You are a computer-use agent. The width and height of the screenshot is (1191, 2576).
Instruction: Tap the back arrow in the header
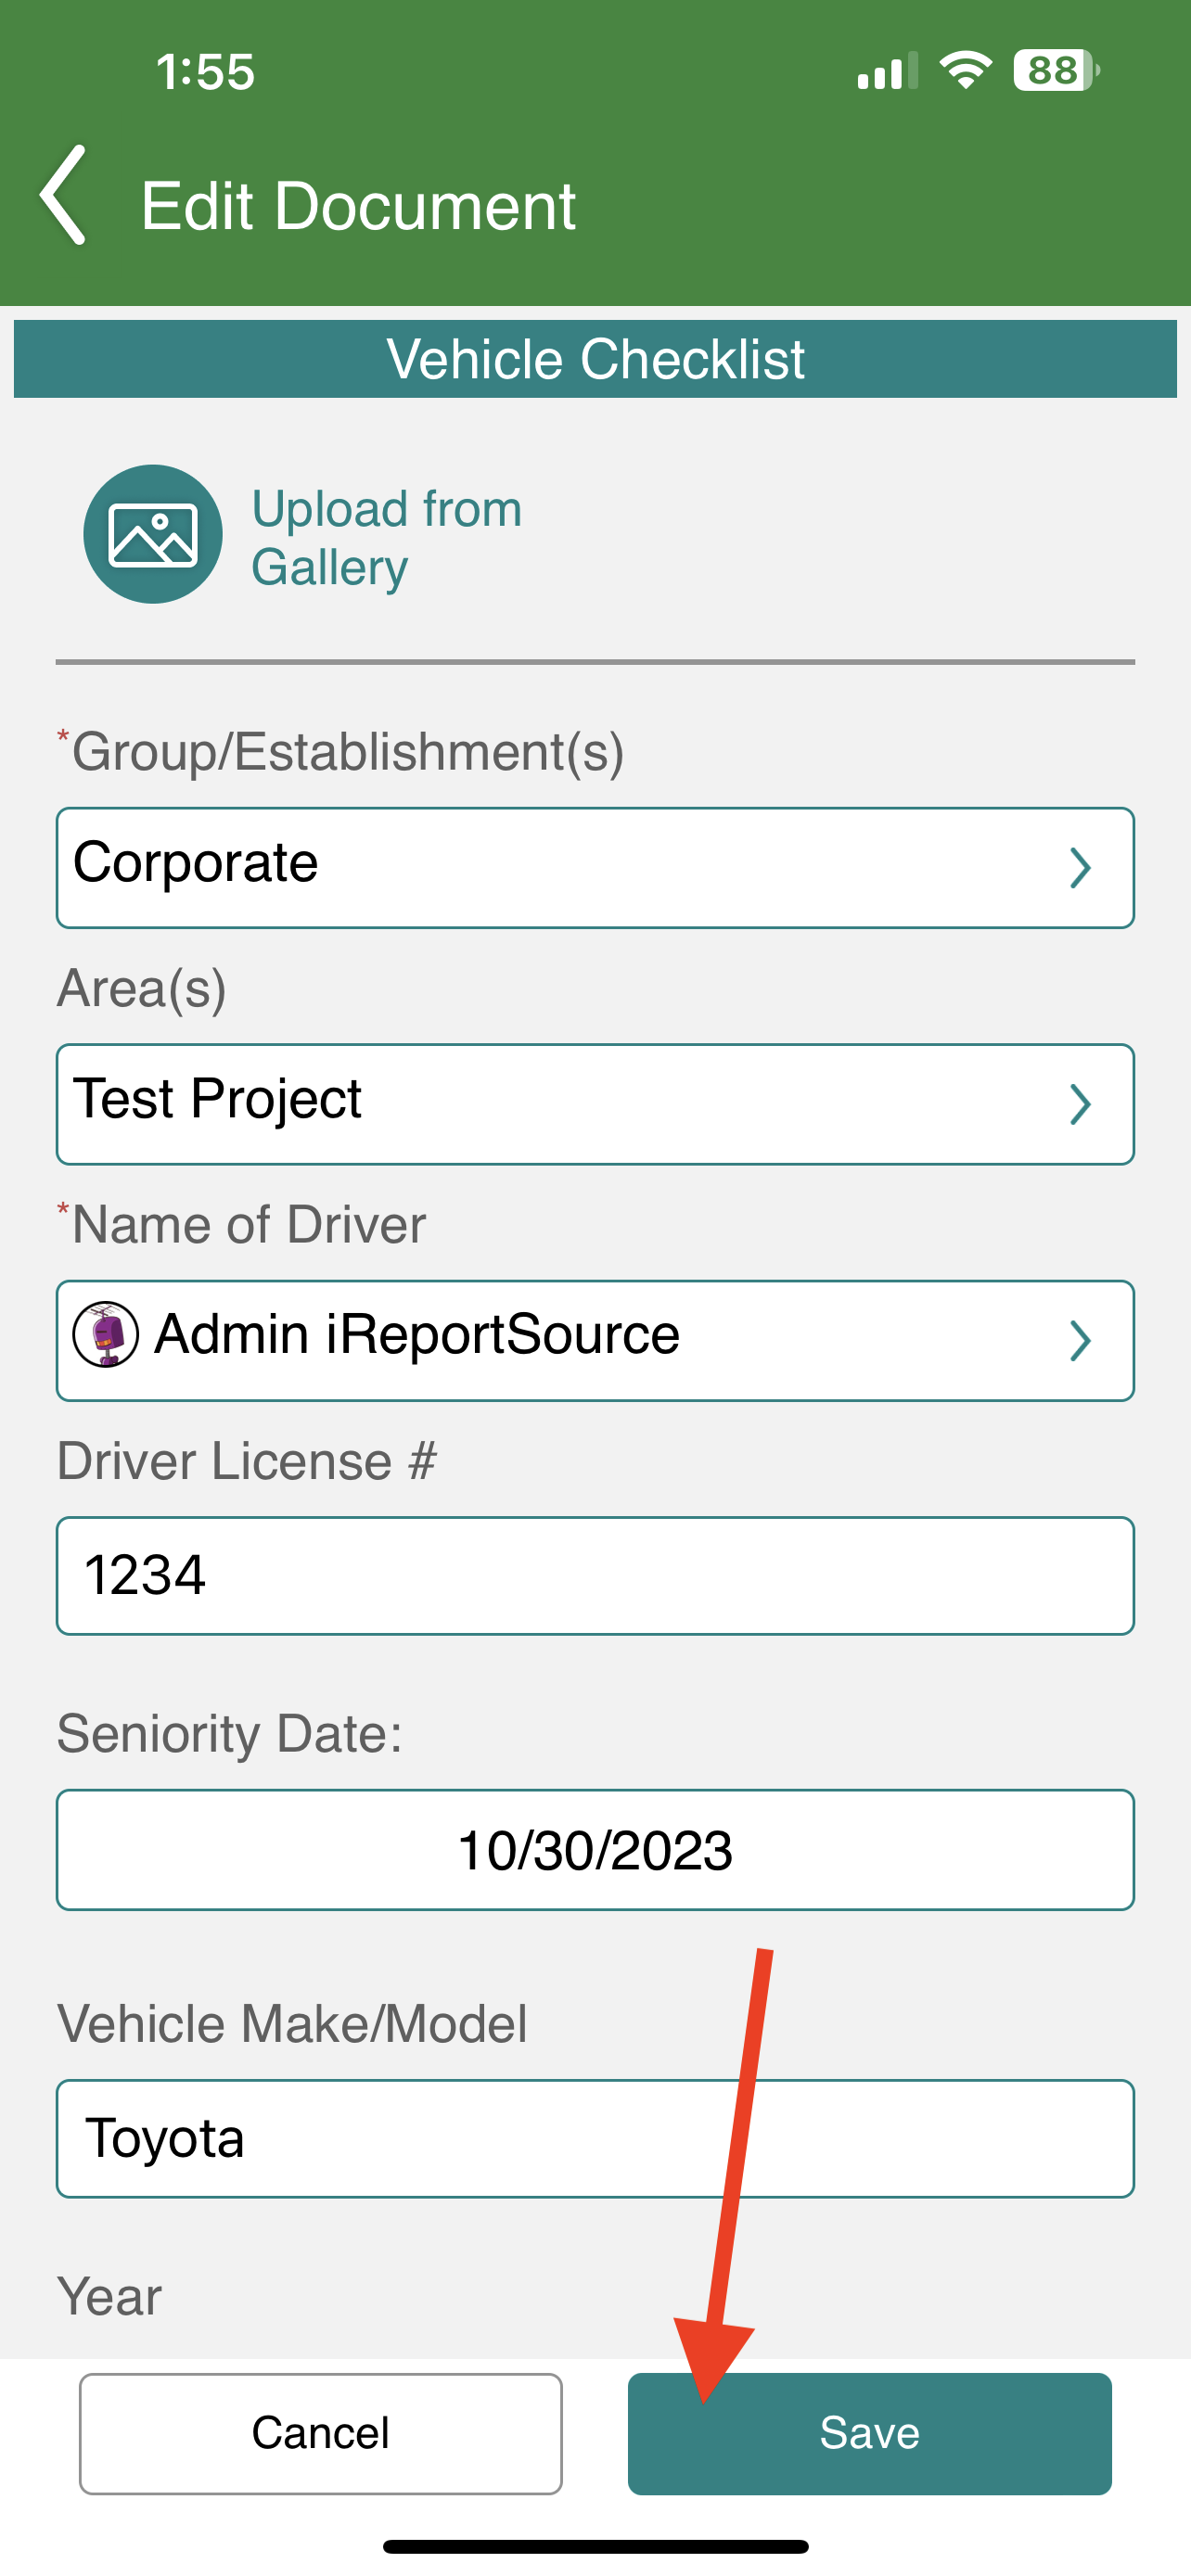click(63, 196)
